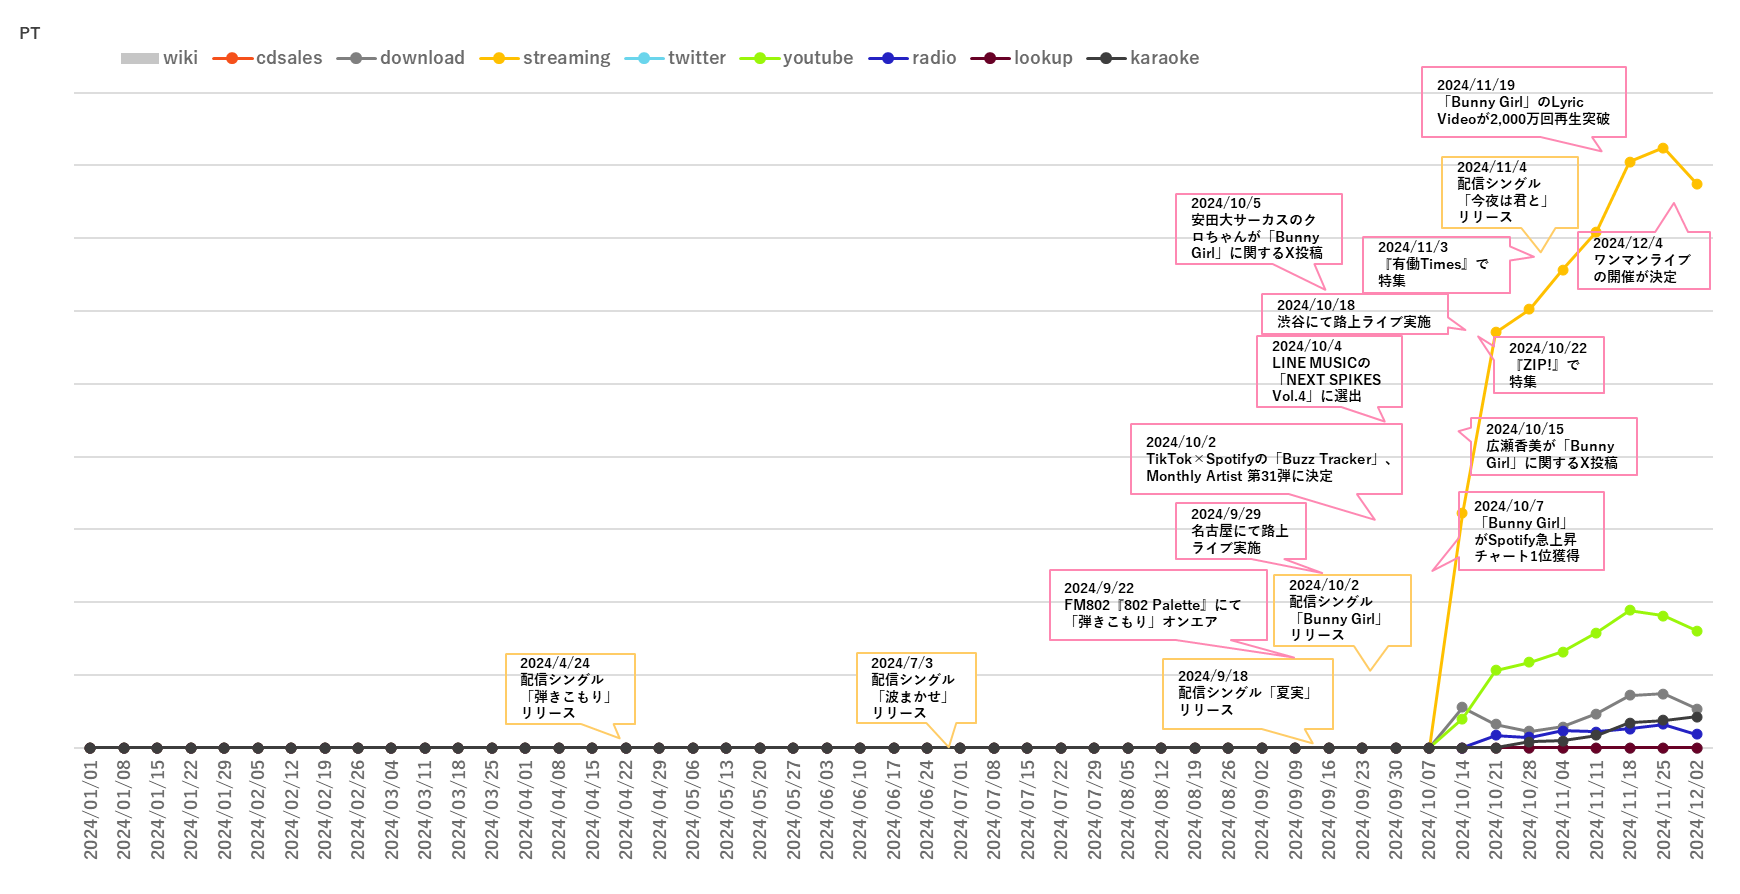
Task: Click the 2024/12/4 one-man live callout
Action: (1642, 260)
